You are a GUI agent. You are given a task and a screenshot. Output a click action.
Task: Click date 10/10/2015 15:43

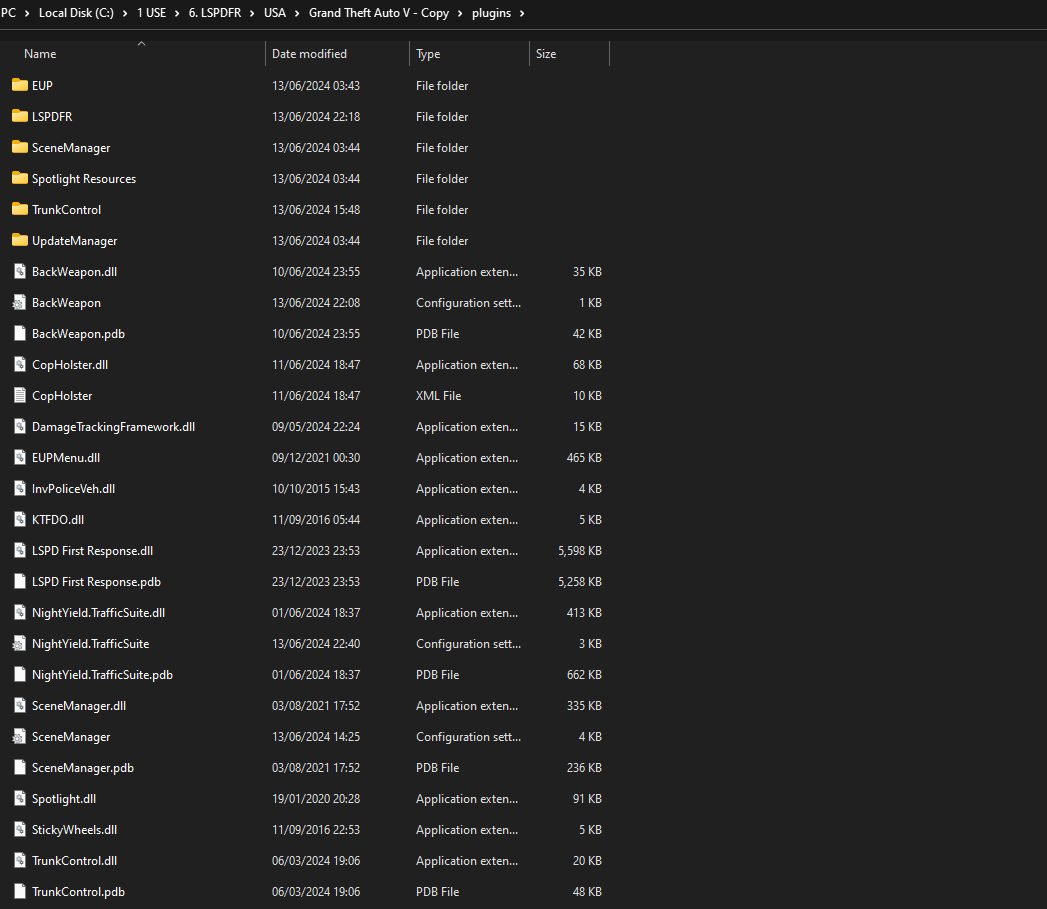tap(316, 489)
